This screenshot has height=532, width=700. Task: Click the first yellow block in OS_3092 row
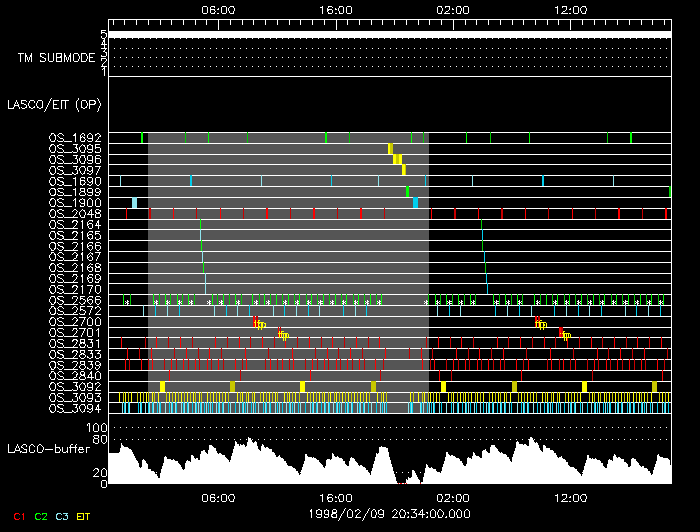[163, 387]
